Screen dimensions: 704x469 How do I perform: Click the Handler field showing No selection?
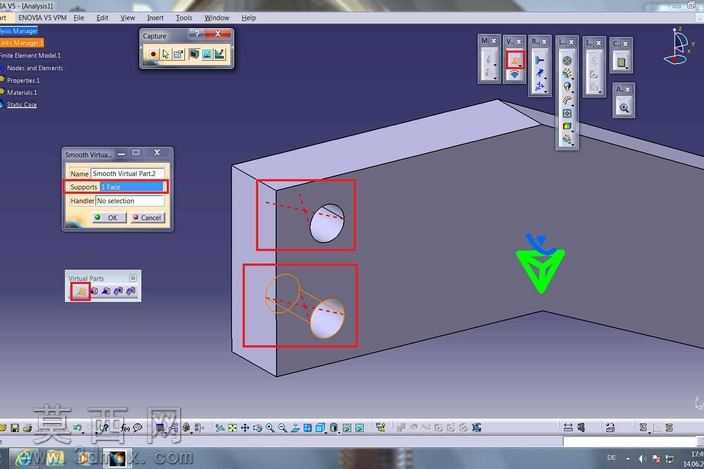click(x=130, y=201)
